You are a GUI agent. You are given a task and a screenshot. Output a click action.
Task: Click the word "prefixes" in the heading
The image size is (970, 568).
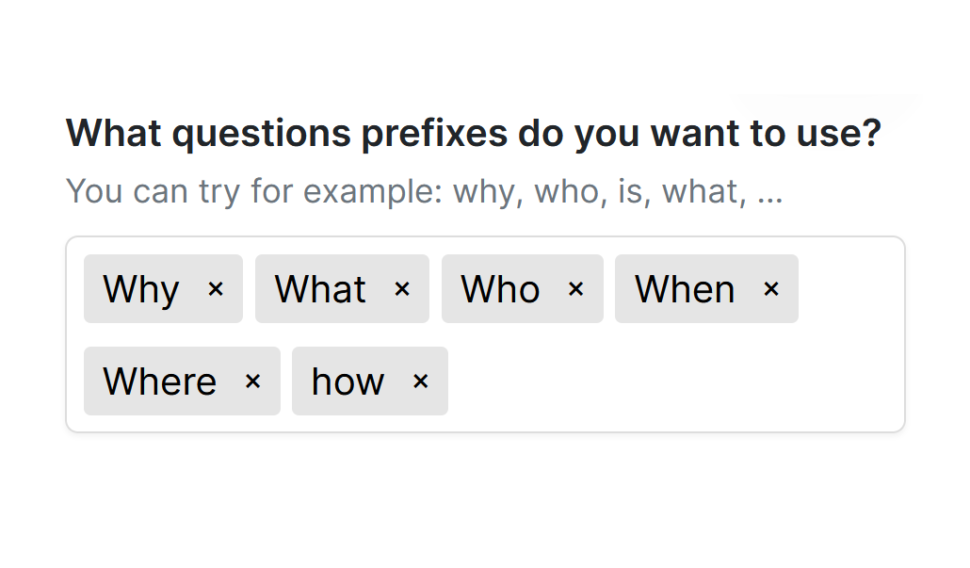[434, 133]
